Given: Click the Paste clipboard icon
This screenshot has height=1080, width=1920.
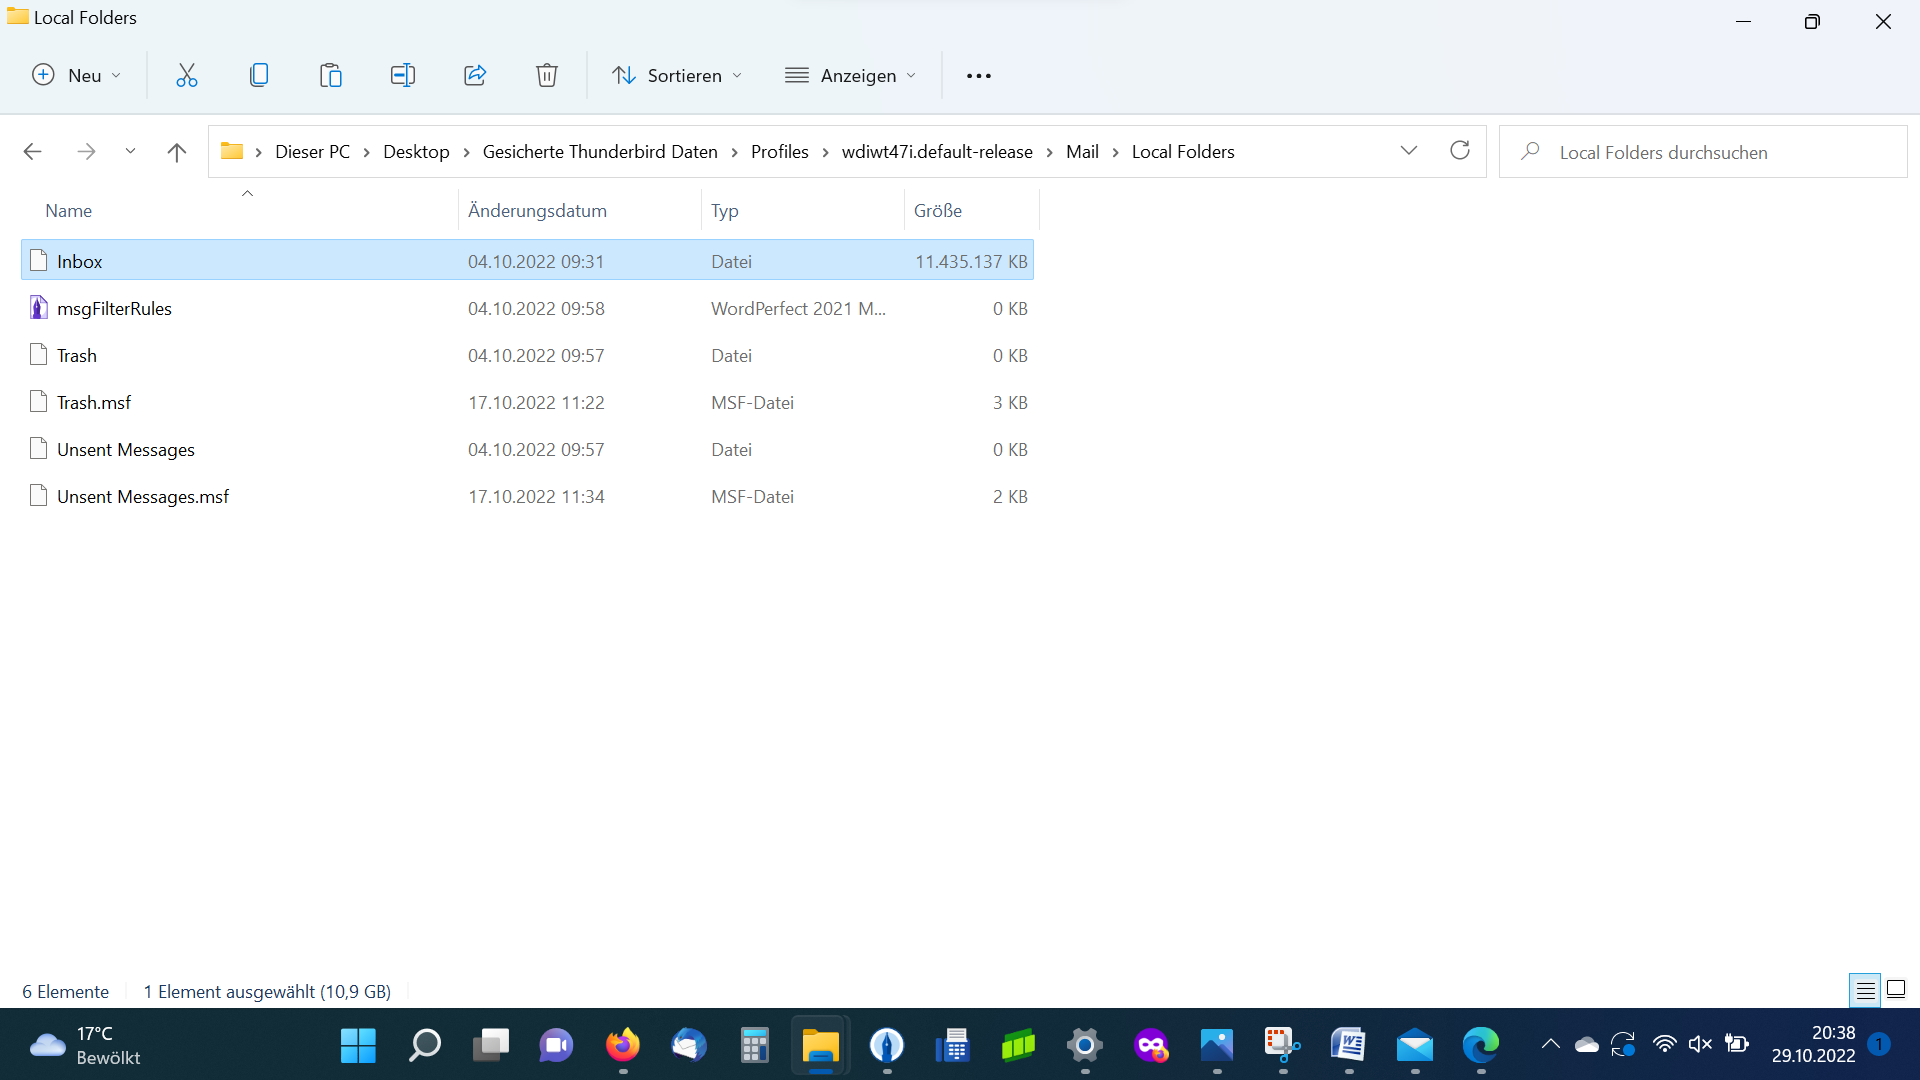Looking at the screenshot, I should point(331,75).
